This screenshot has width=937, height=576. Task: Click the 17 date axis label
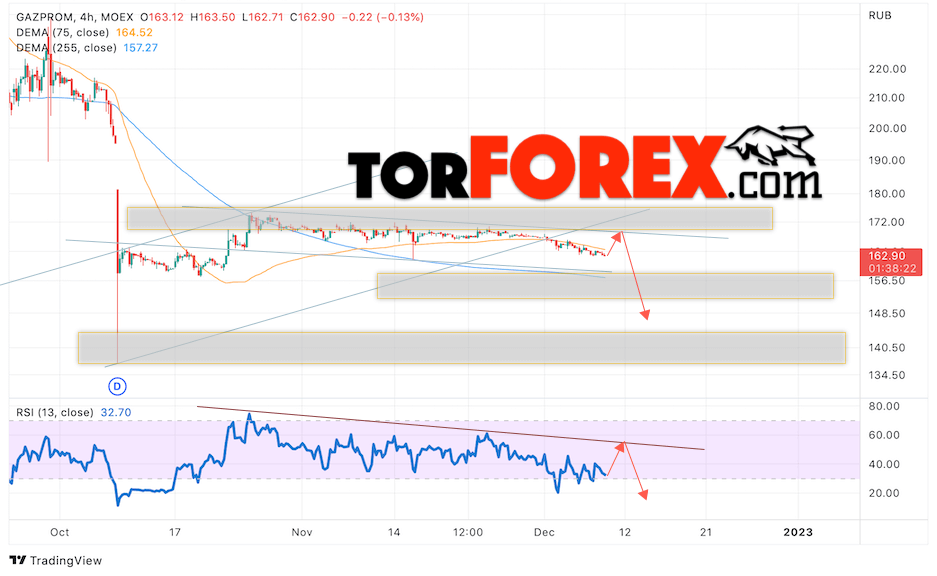pos(174,532)
